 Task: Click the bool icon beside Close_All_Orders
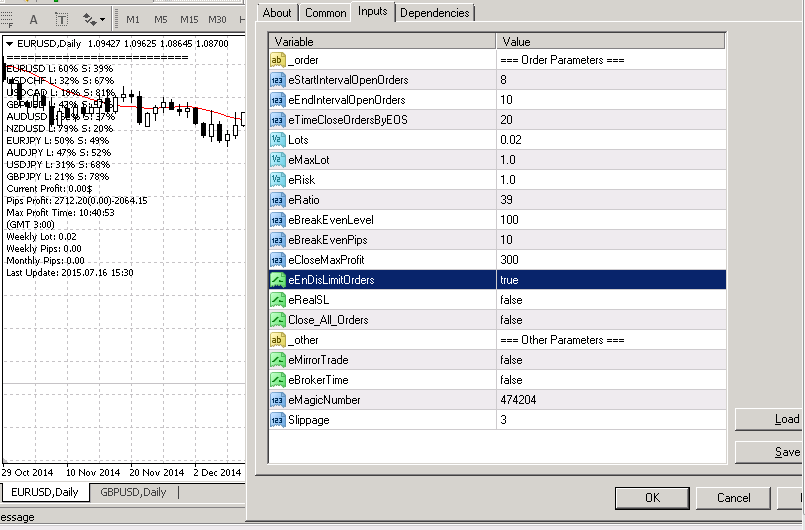[x=277, y=320]
